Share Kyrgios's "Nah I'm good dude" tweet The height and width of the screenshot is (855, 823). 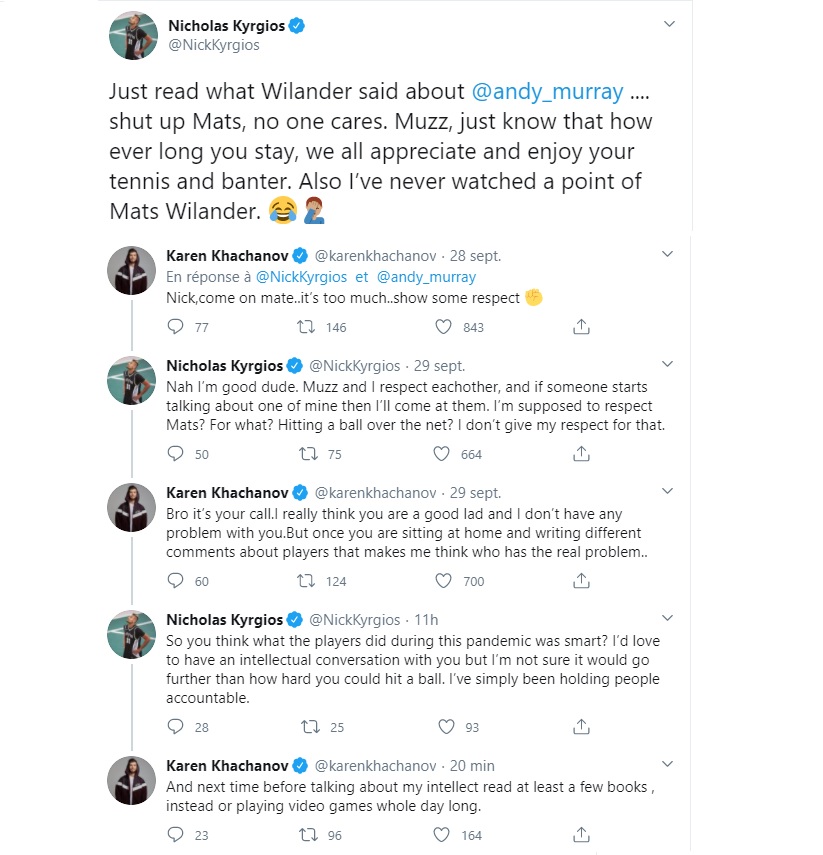[581, 454]
